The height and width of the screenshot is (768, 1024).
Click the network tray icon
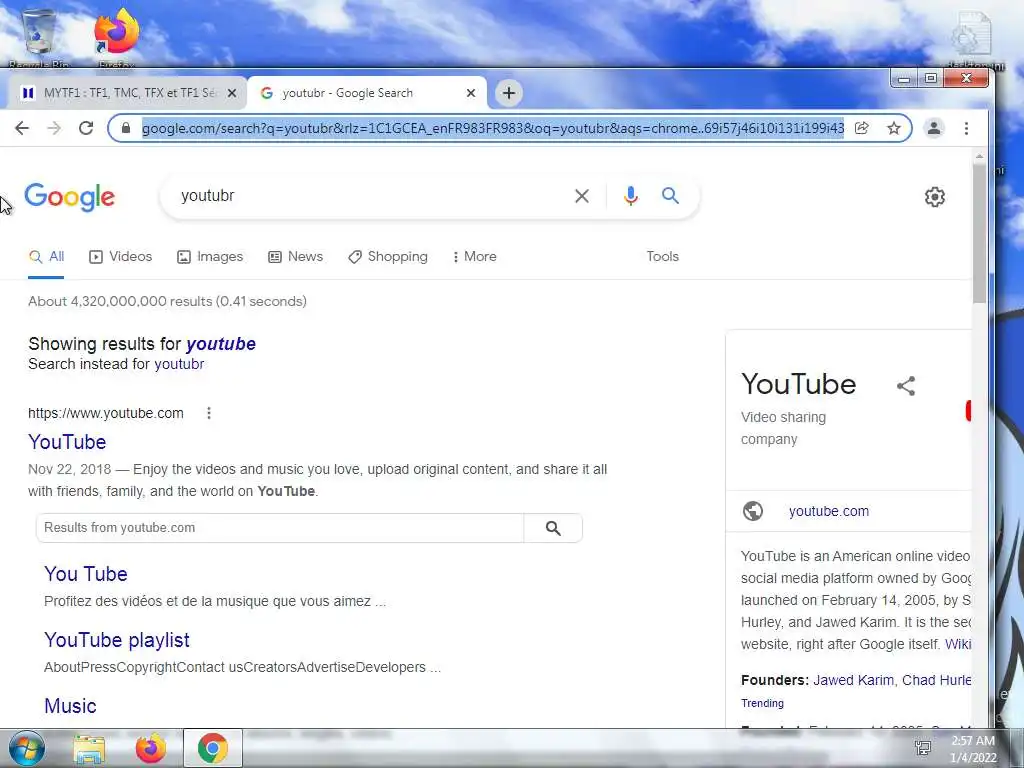click(x=923, y=748)
